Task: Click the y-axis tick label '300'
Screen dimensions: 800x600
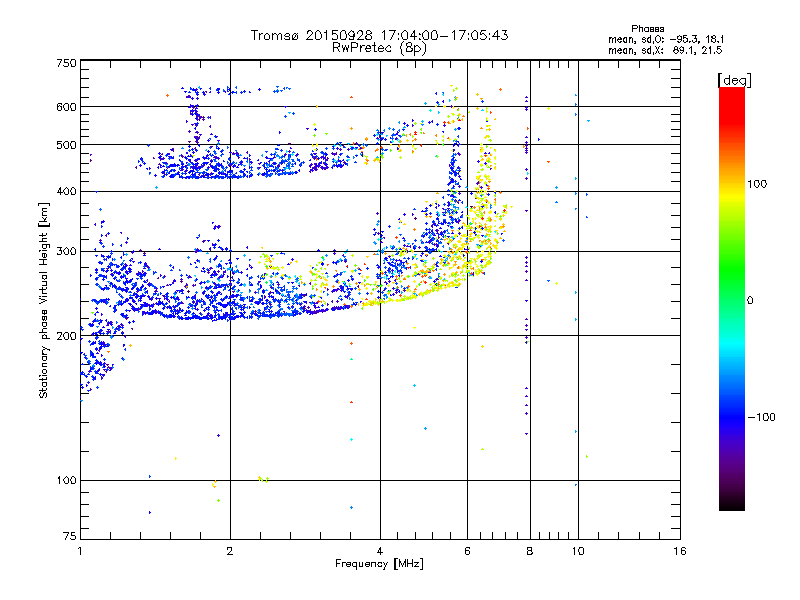Action: pos(66,251)
